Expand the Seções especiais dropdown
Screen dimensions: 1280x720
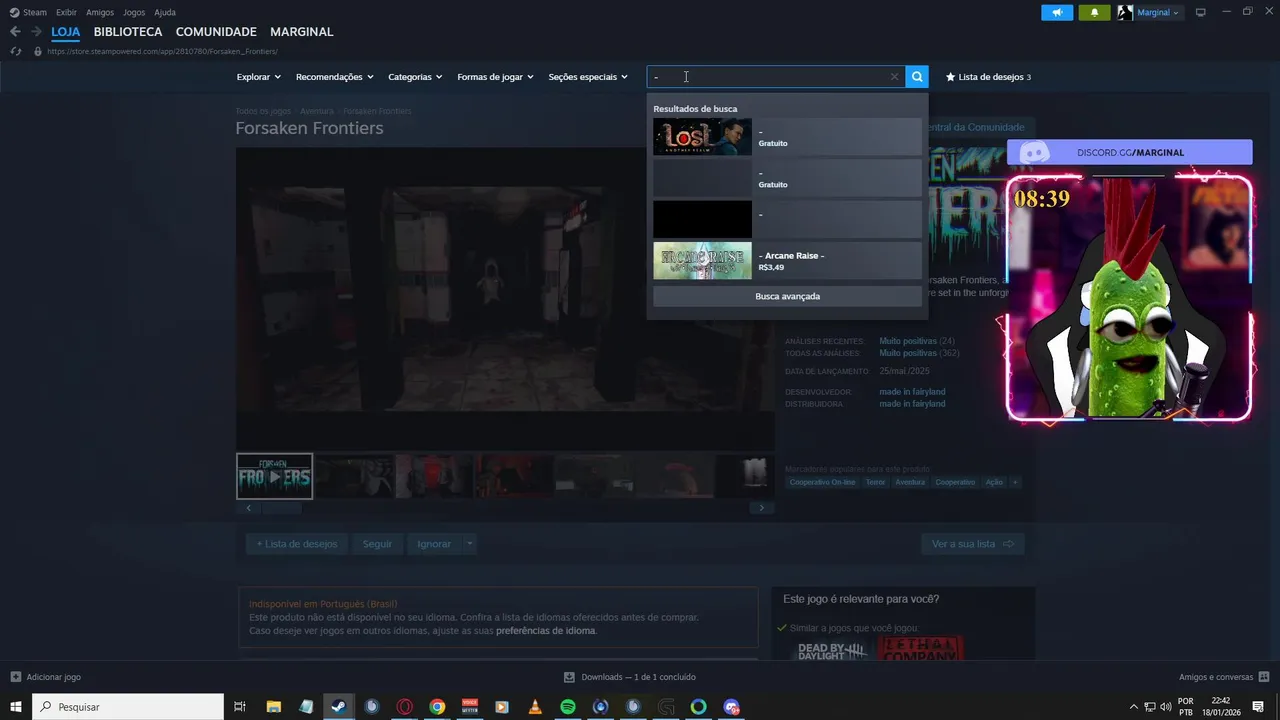pos(588,77)
